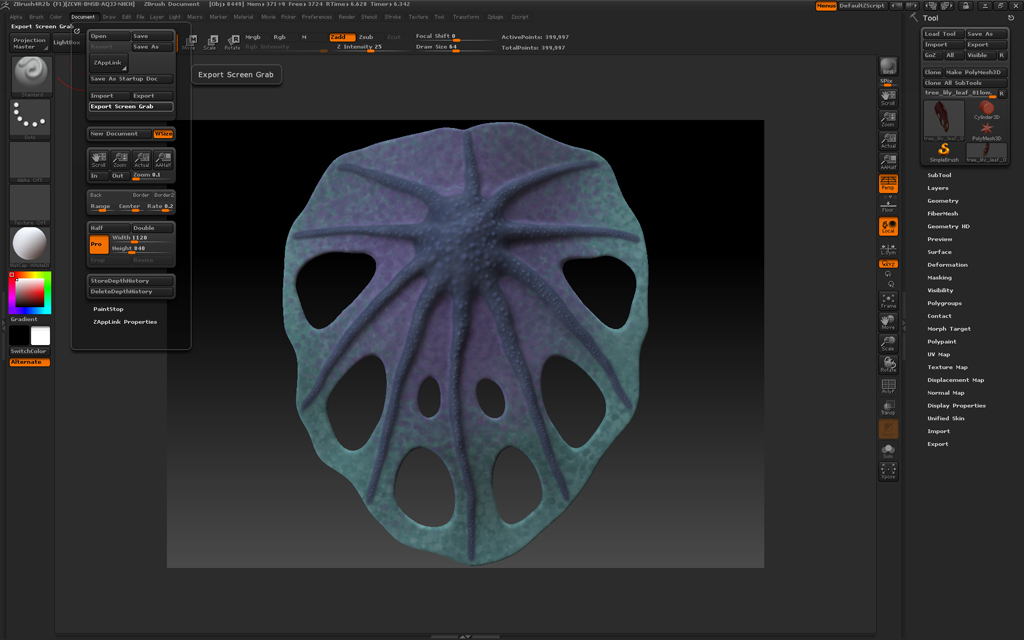Select the Standard brush thumbnail
The height and width of the screenshot is (640, 1024).
click(x=30, y=74)
